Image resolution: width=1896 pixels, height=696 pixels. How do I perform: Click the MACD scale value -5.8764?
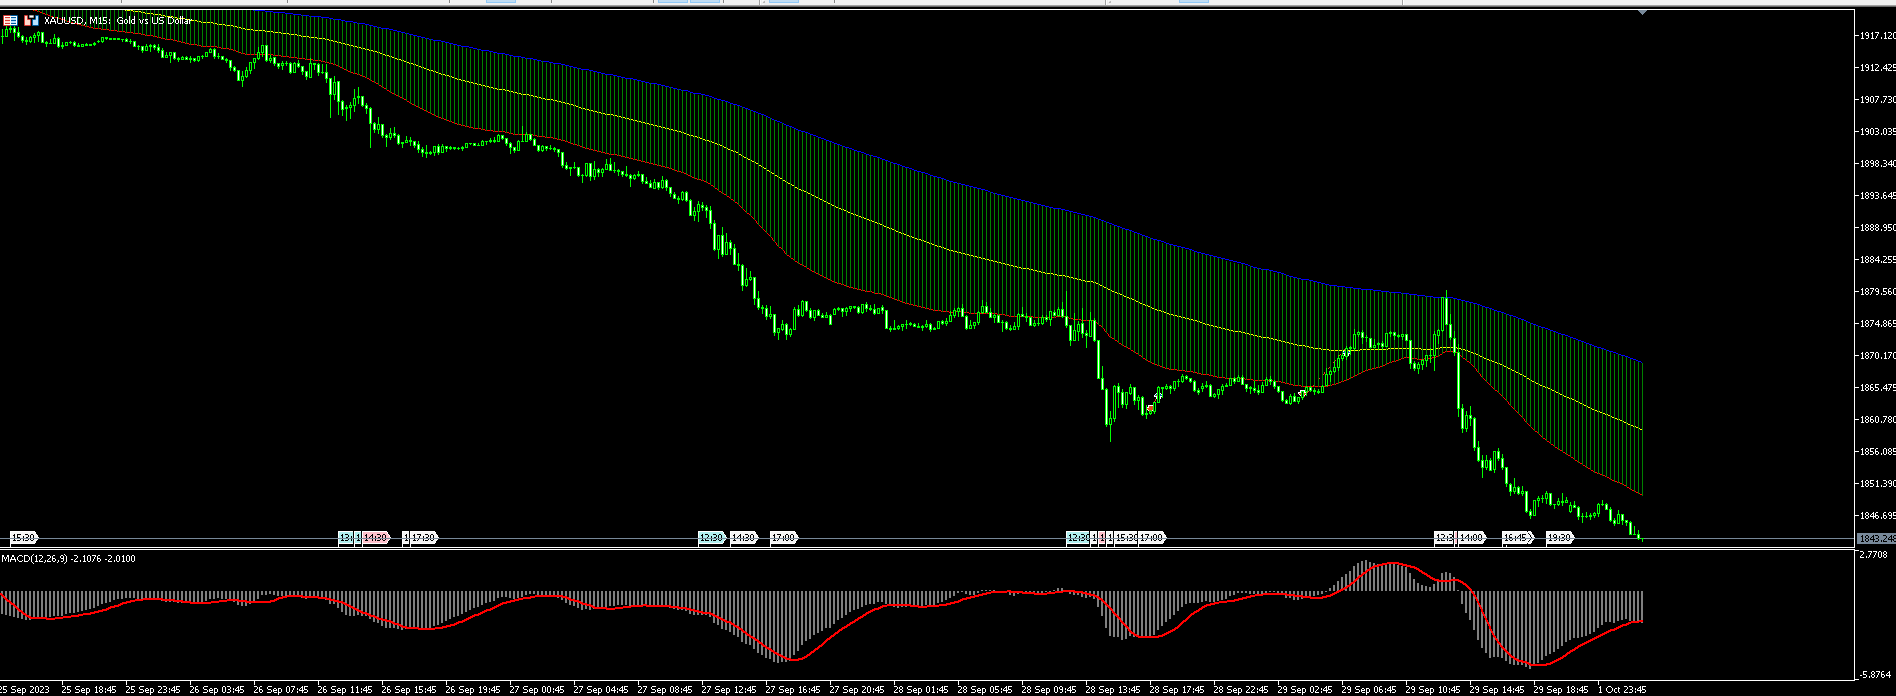(1874, 676)
